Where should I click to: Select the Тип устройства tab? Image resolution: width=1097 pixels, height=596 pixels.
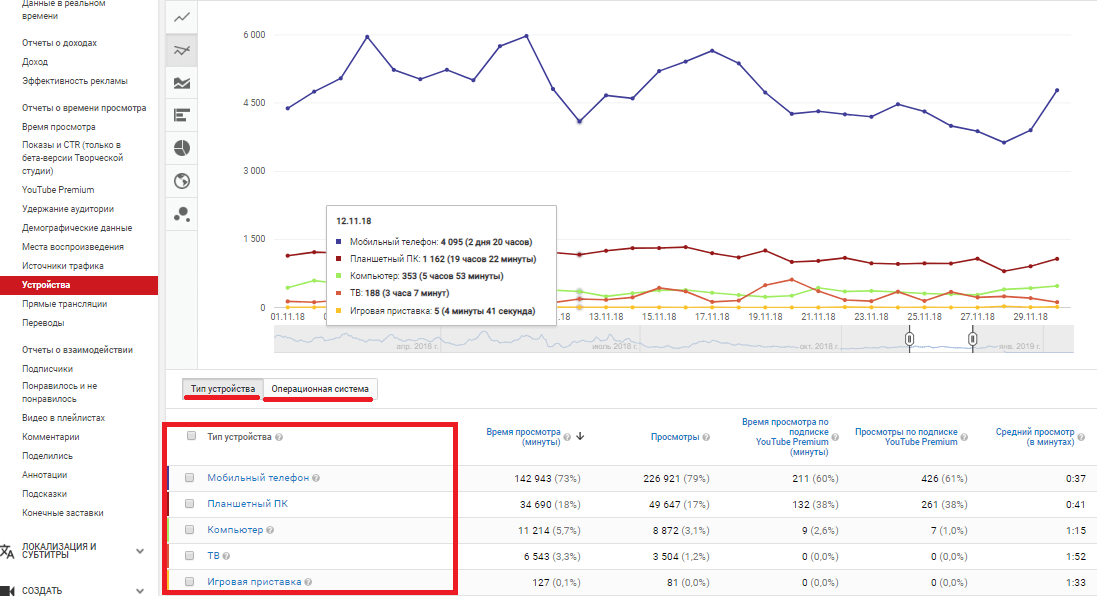point(223,389)
